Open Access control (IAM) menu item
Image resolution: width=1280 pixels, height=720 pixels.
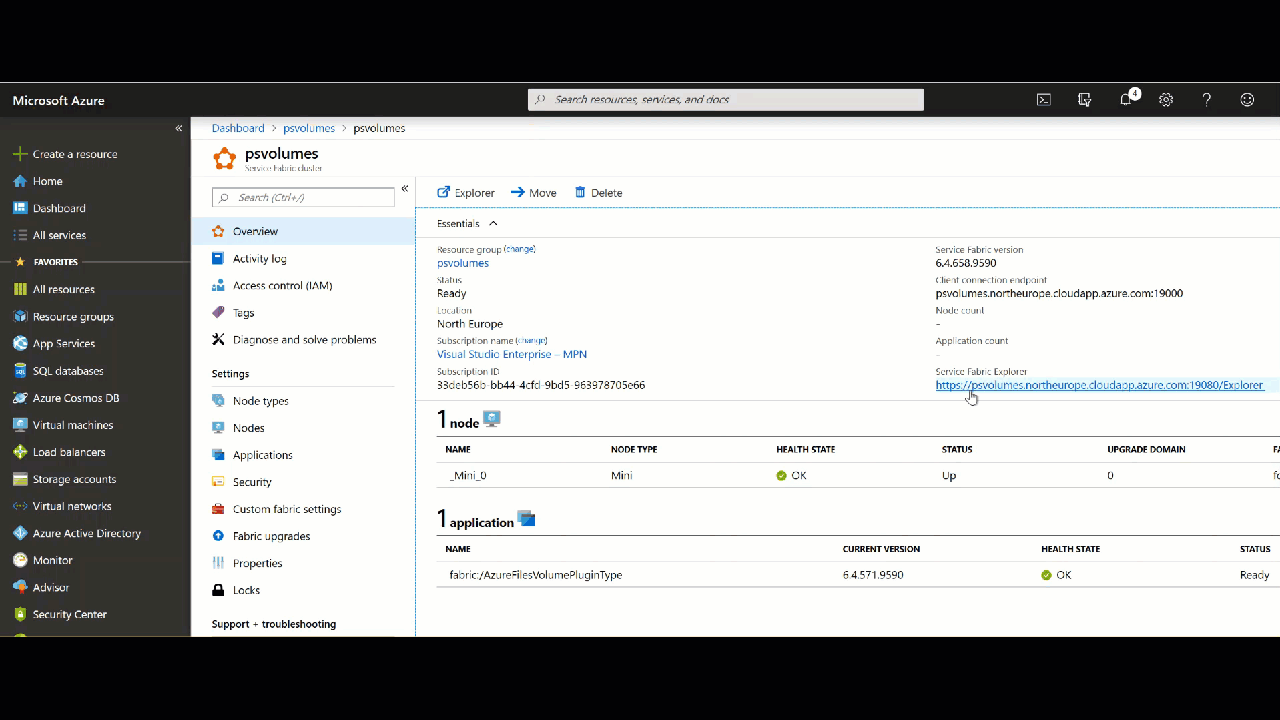pyautogui.click(x=303, y=285)
